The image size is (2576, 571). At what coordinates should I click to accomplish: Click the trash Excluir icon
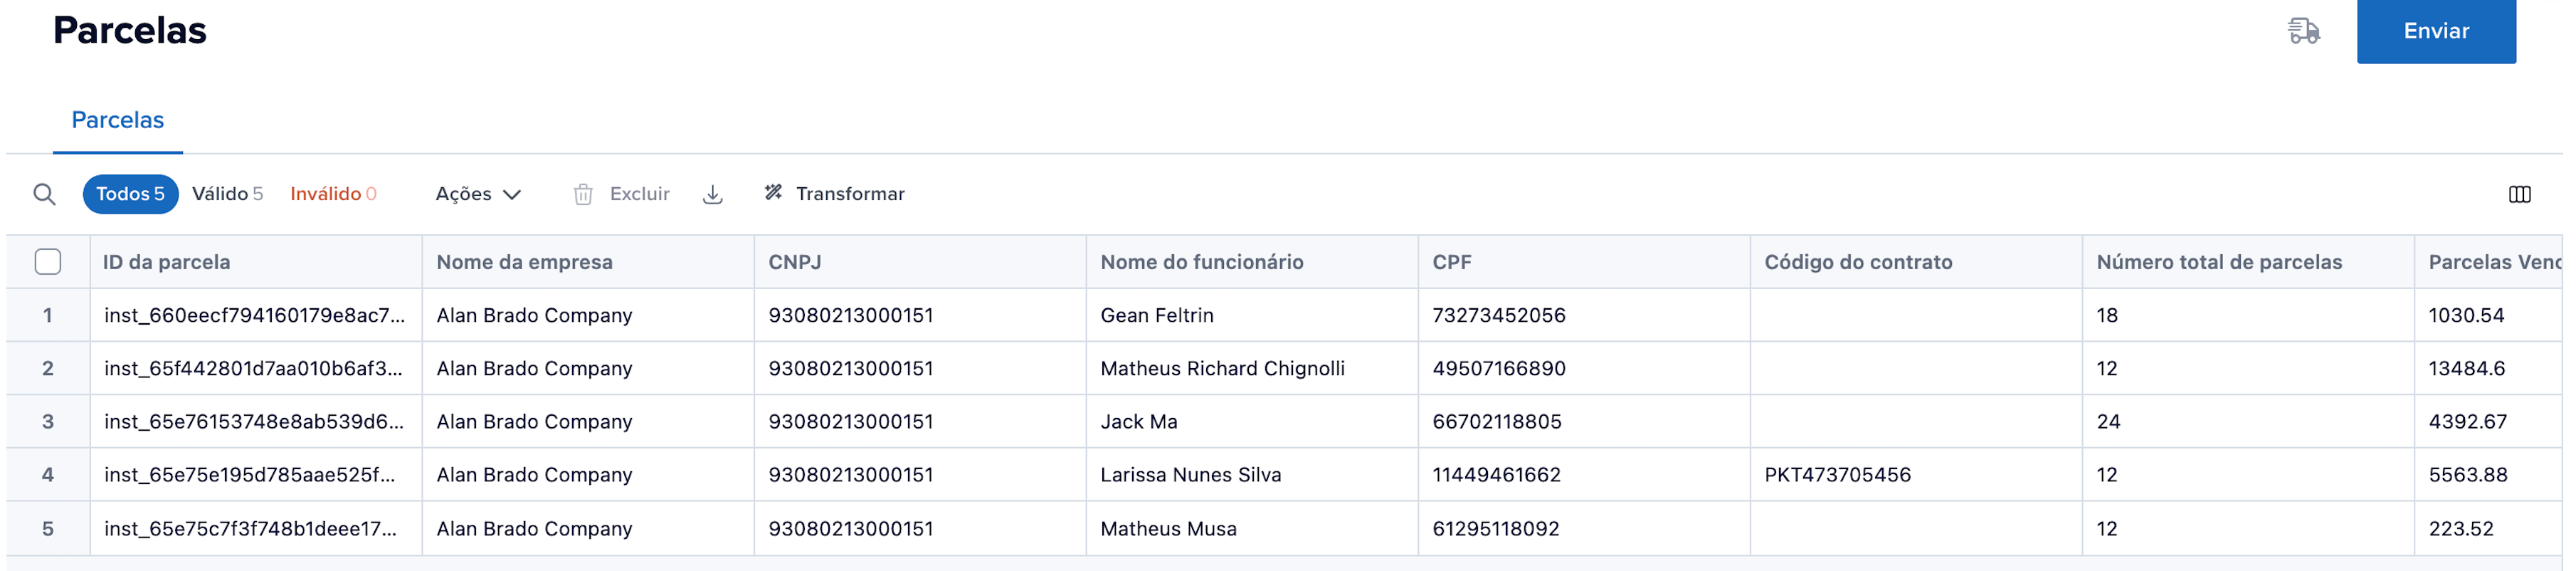[583, 194]
